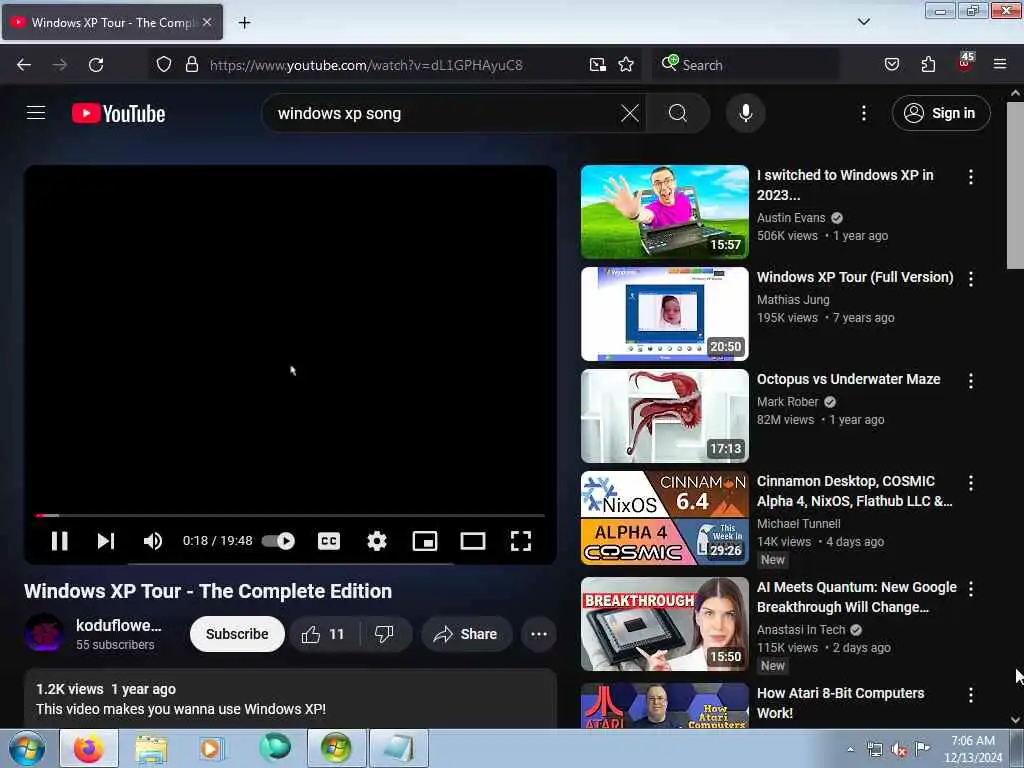Viewport: 1024px width, 768px height.
Task: Open options for 'I switched to Windows XP'
Action: pos(971,177)
